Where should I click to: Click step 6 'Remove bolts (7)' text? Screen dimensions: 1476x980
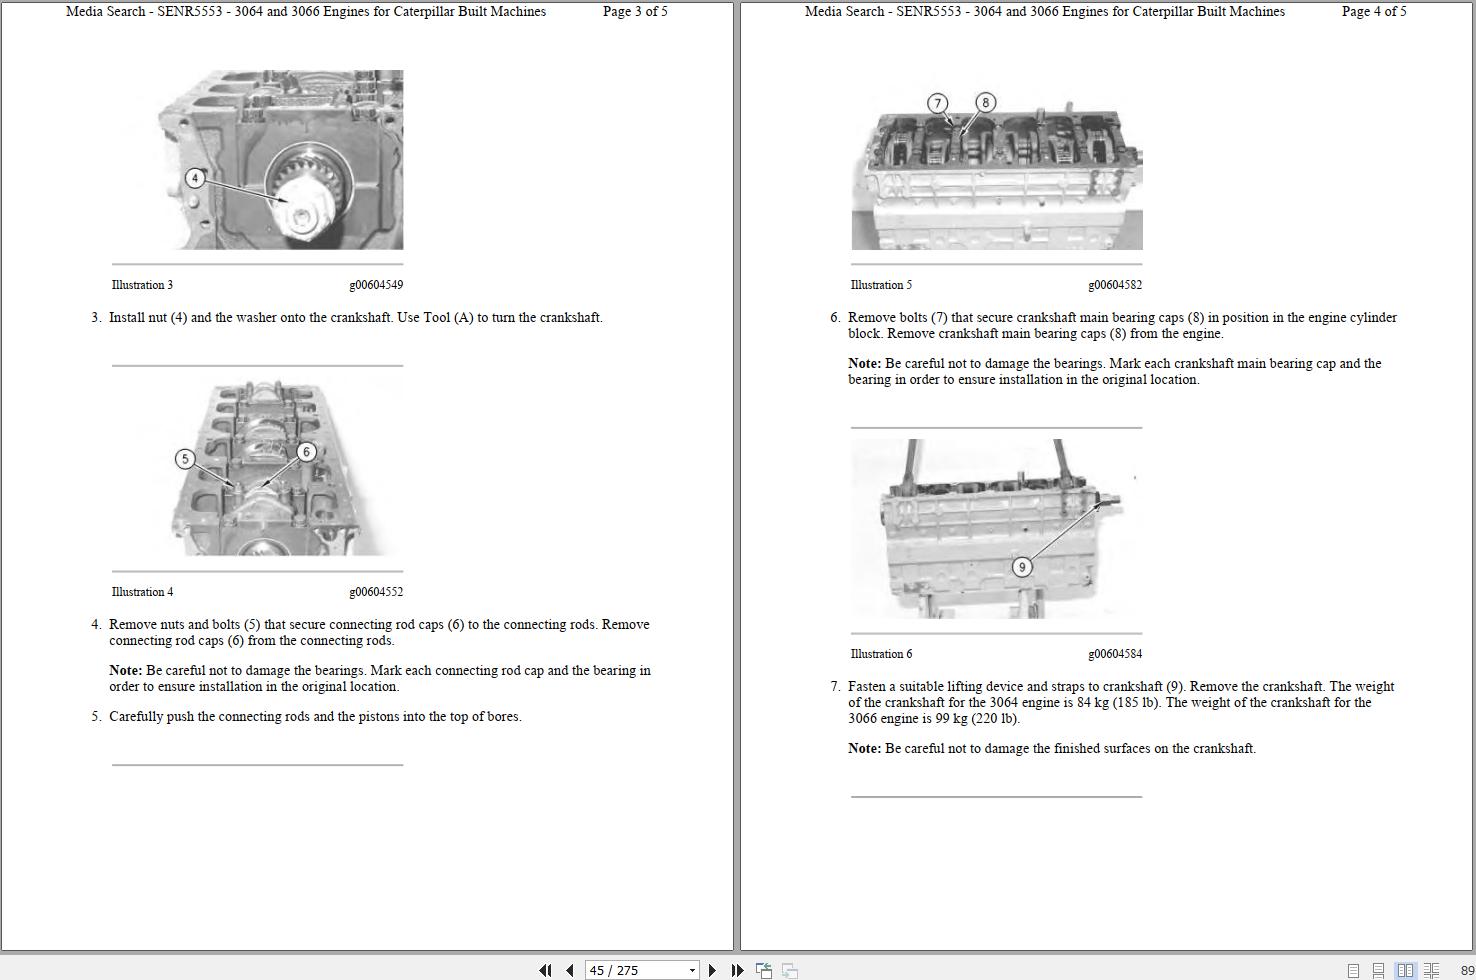coord(1122,325)
